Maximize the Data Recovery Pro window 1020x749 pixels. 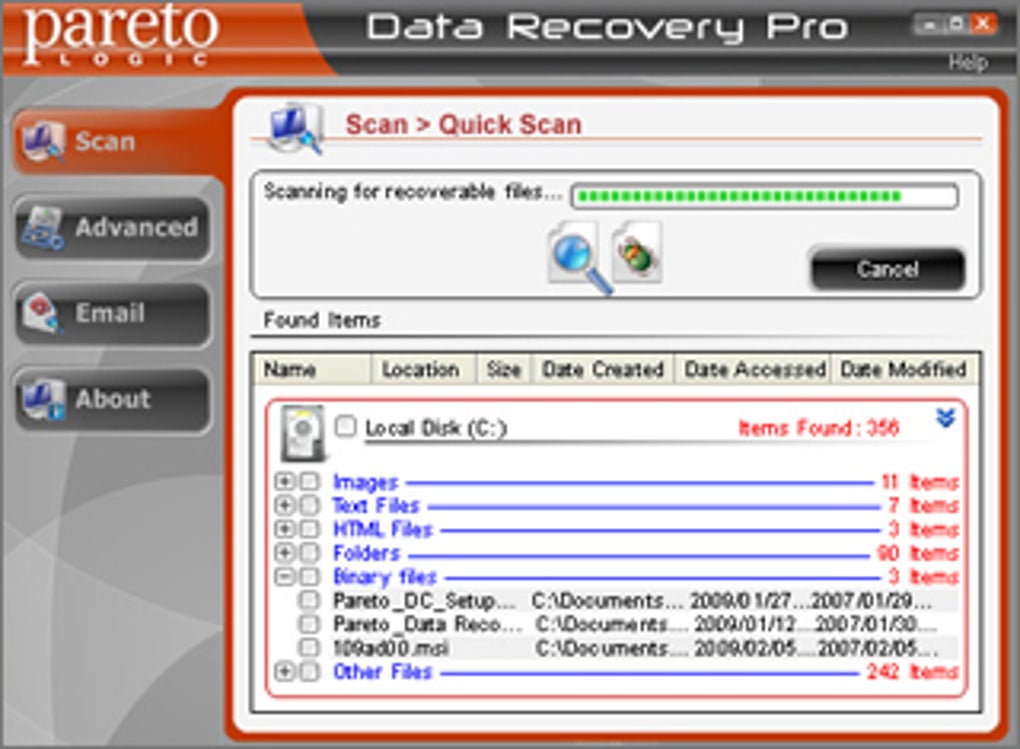[x=956, y=24]
